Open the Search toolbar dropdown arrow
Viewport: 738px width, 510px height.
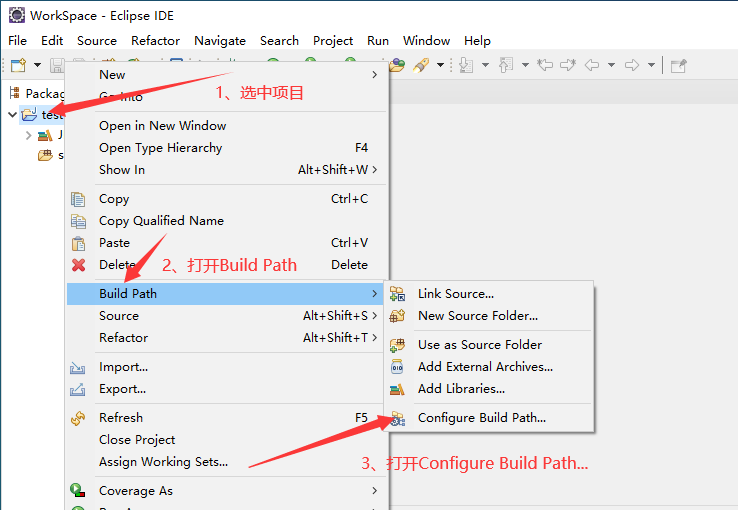coord(440,65)
